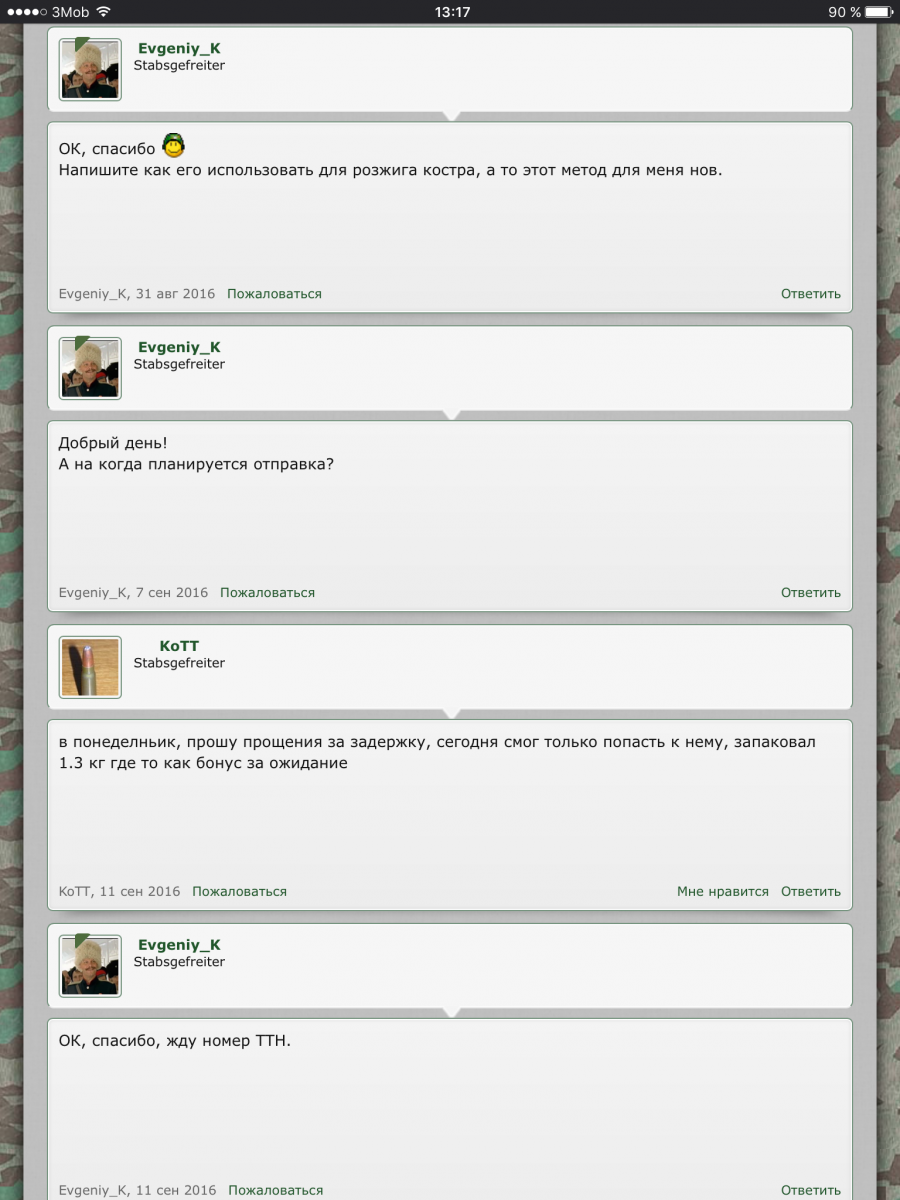Viewport: 900px width, 1200px height.
Task: Tap KoTT's bullet avatar image
Action: point(90,667)
